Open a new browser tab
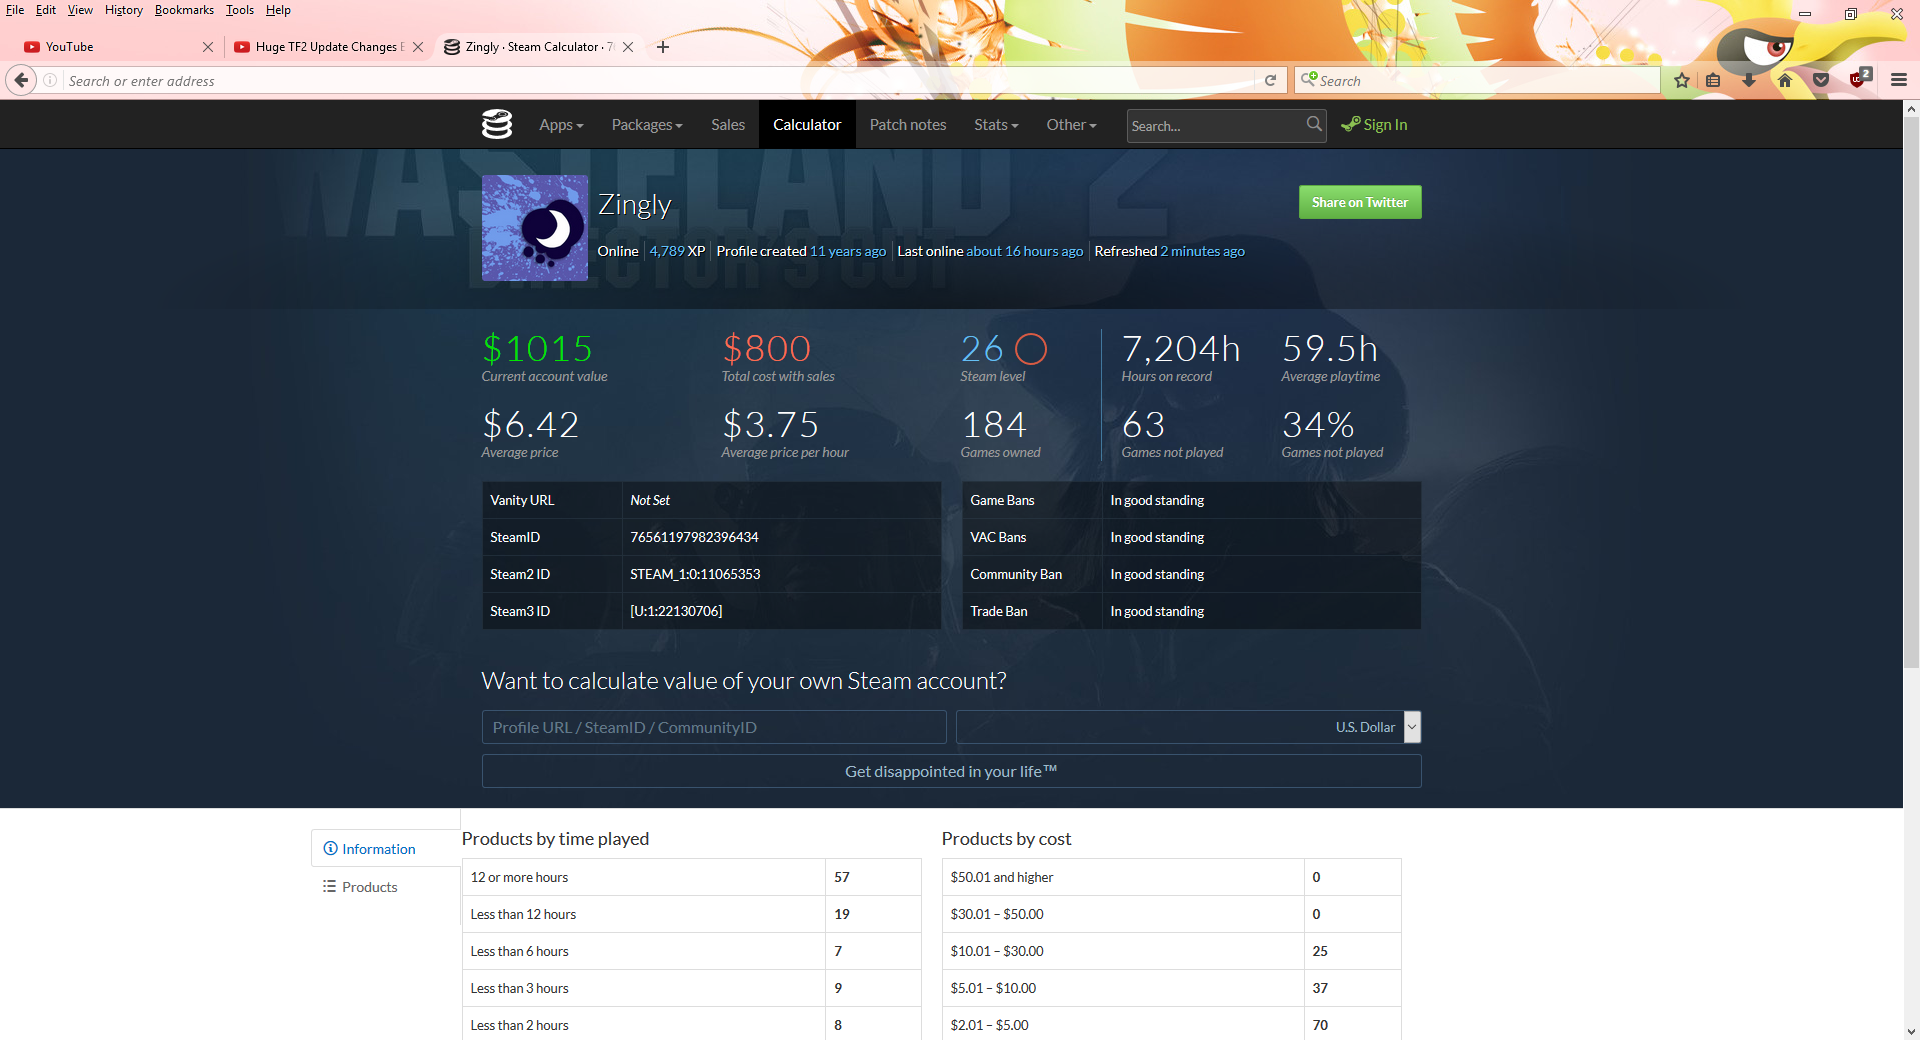1920x1040 pixels. pyautogui.click(x=662, y=47)
